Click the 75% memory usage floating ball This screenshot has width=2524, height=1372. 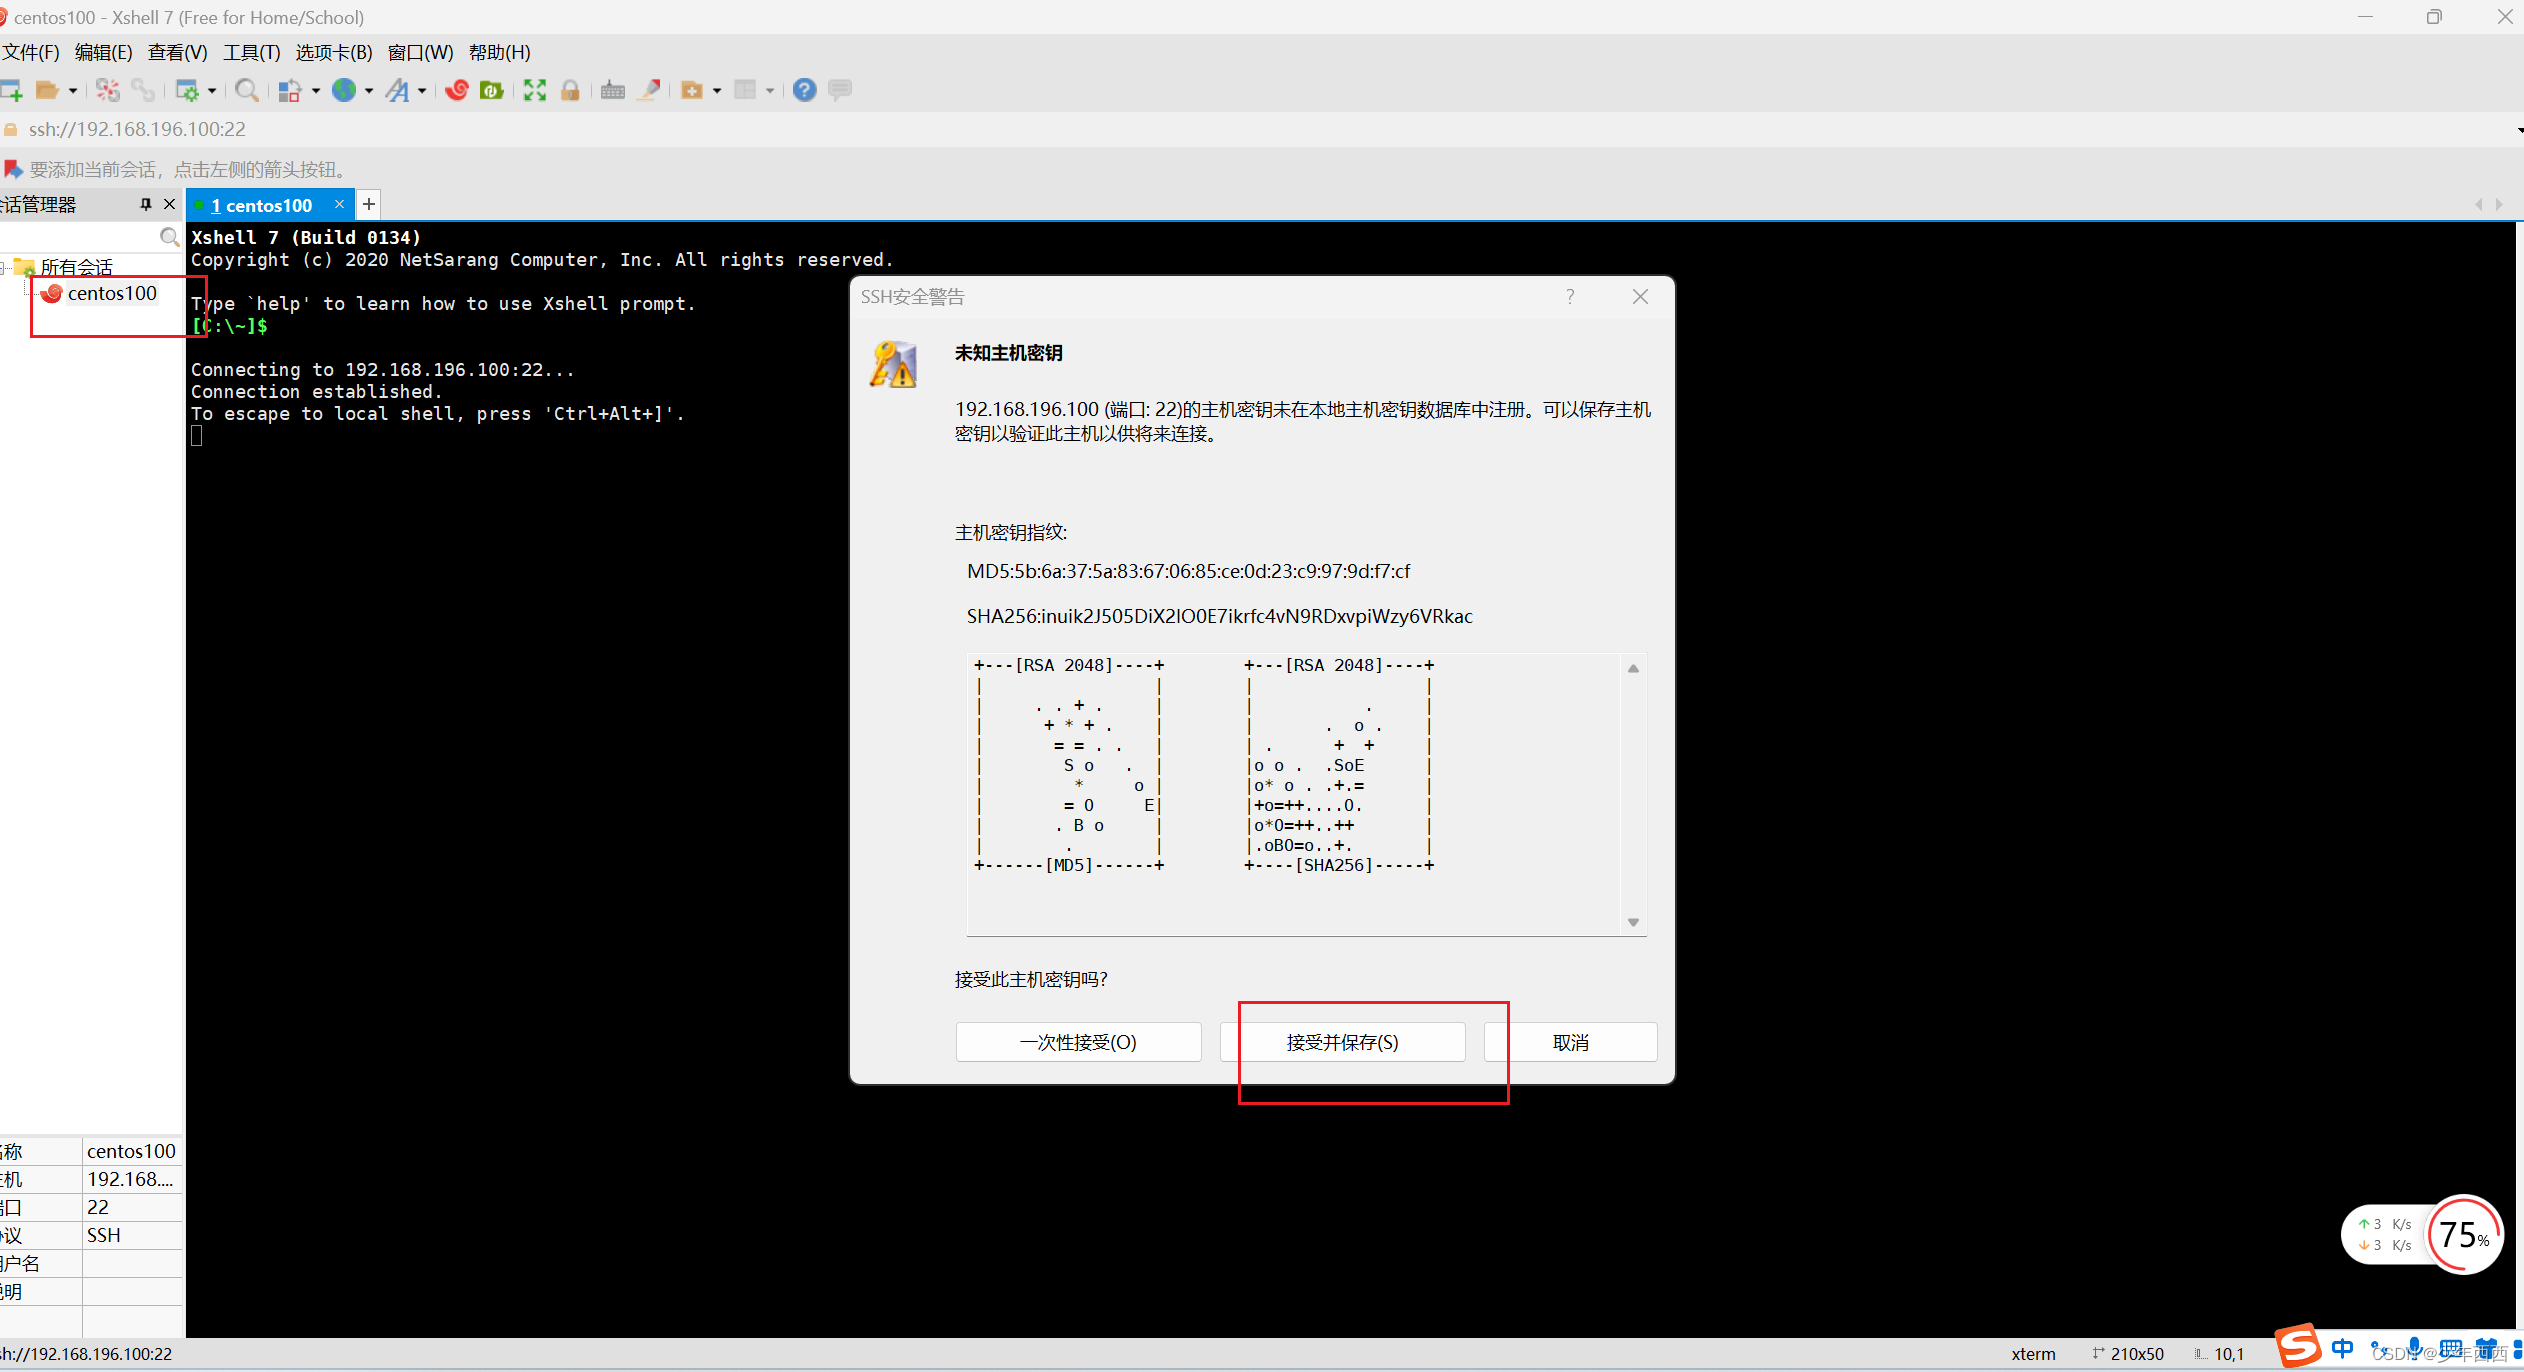(2464, 1235)
